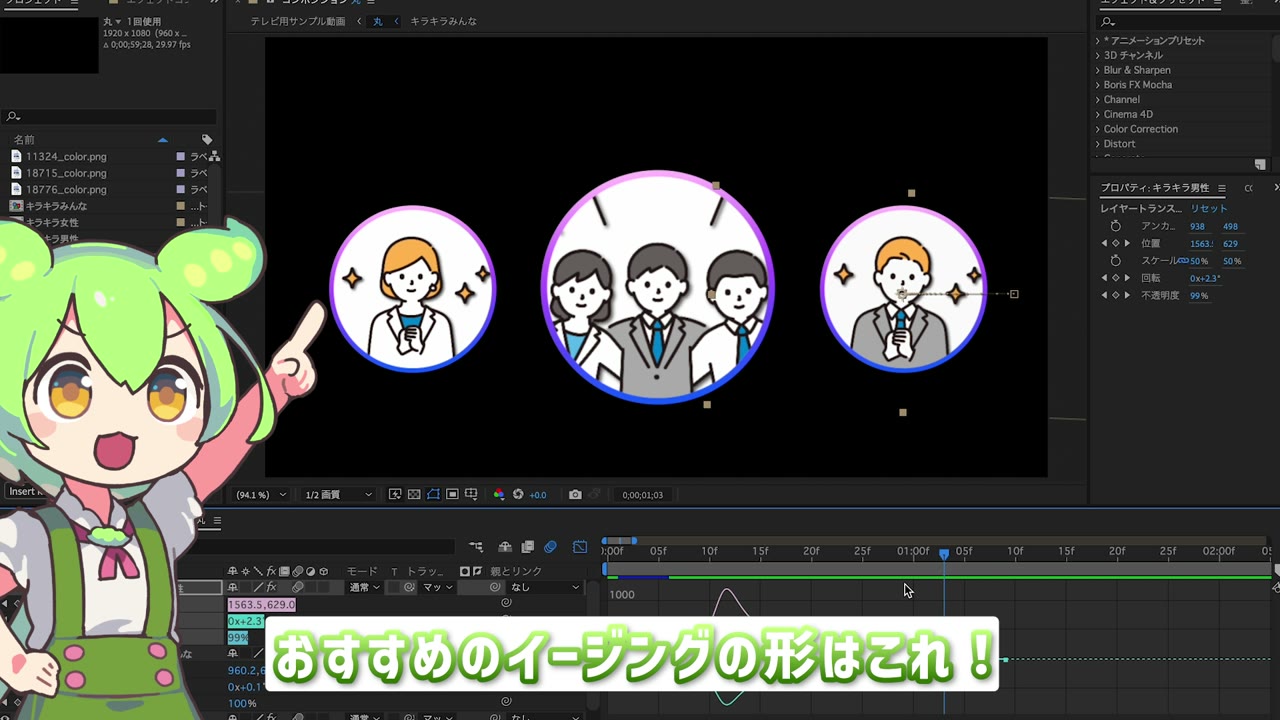1280x720 pixels.
Task: Click exposure value +0.0
Action: pyautogui.click(x=538, y=494)
